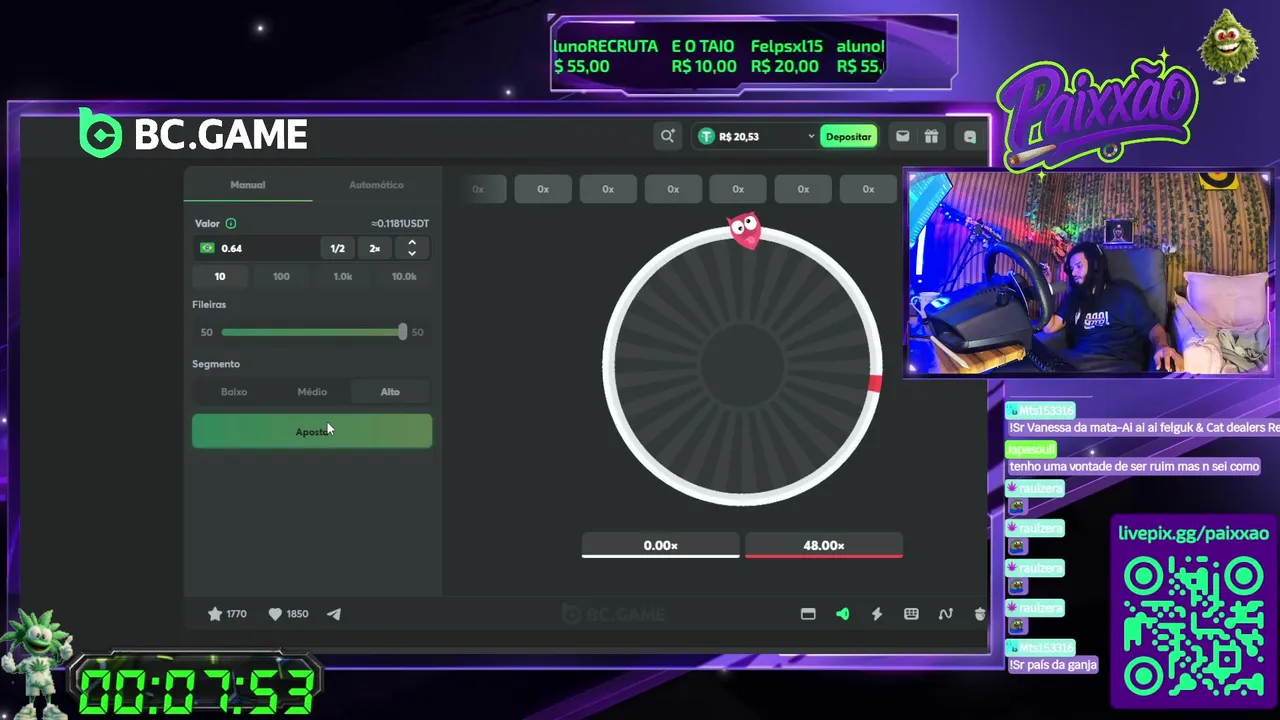Click the ≈0.1181USDT conversion text
1280x720 pixels.
pyautogui.click(x=400, y=223)
